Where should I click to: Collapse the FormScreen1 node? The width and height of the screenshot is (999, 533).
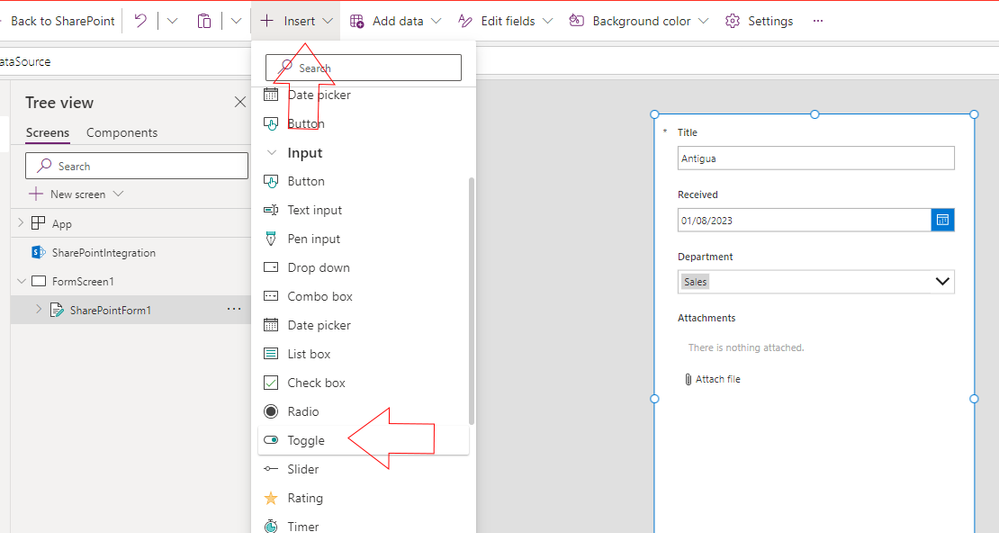(x=22, y=281)
